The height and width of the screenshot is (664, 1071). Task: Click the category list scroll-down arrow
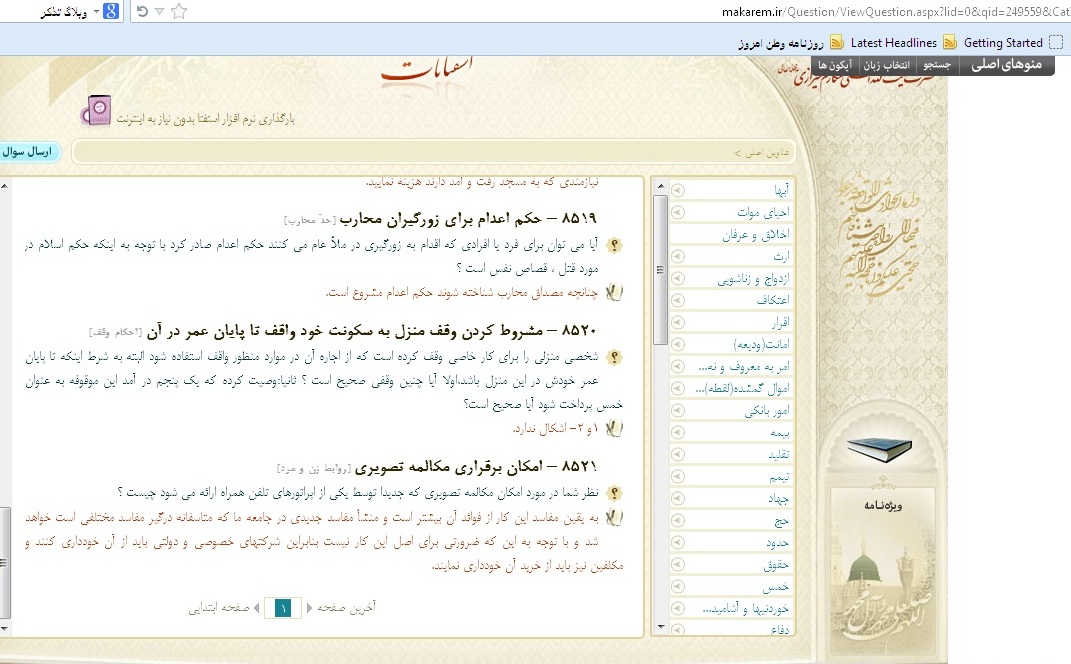[660, 626]
